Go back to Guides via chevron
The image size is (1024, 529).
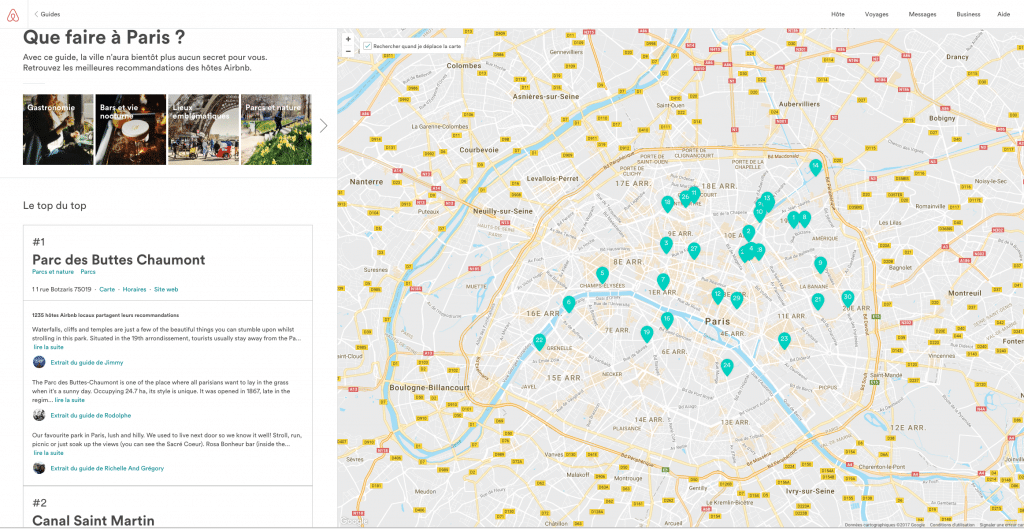click(x=36, y=14)
